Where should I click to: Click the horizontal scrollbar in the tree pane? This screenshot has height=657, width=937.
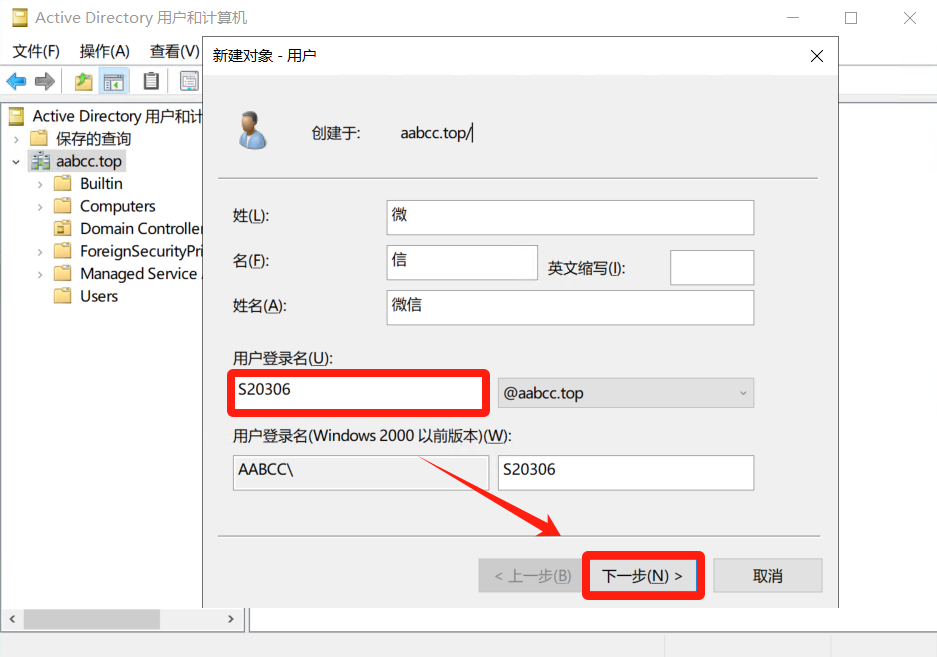pos(92,620)
